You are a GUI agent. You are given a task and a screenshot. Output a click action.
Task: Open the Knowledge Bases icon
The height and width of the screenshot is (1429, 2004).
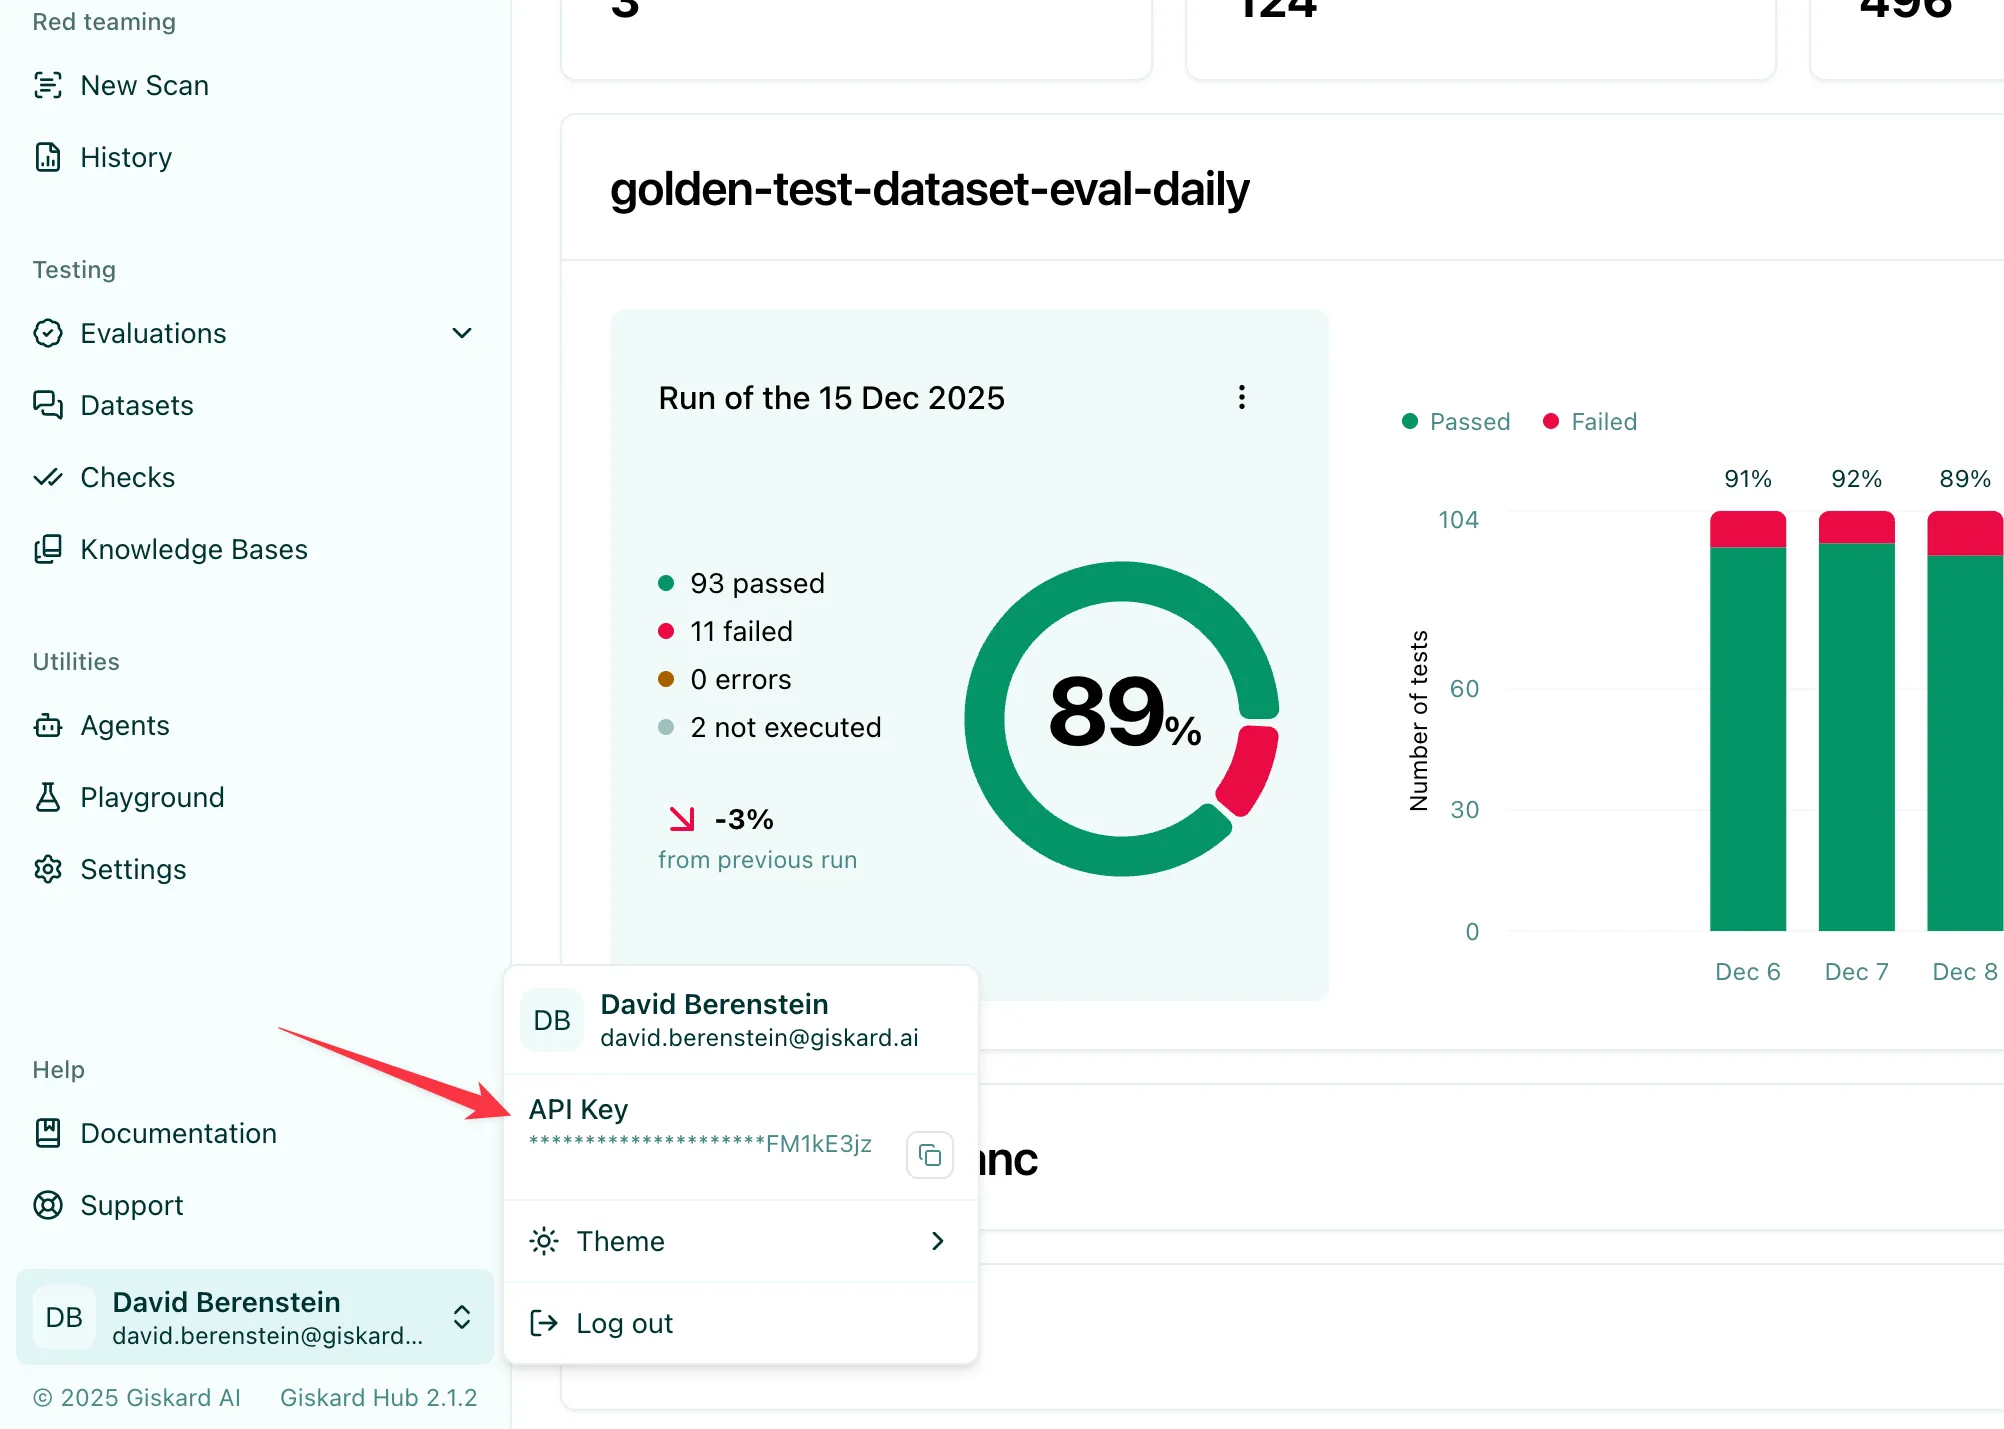tap(49, 549)
